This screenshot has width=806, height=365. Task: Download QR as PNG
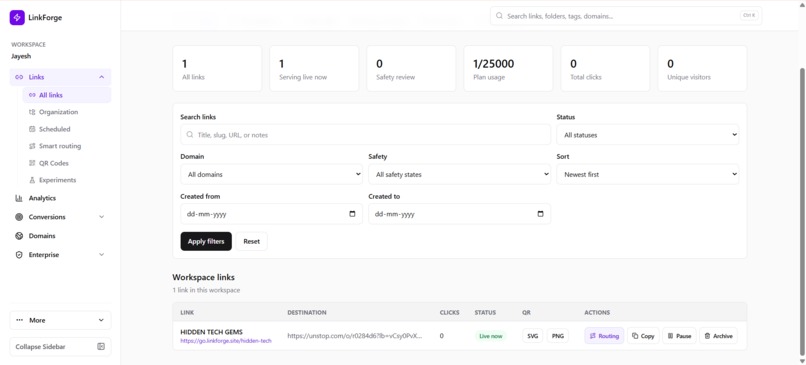558,336
